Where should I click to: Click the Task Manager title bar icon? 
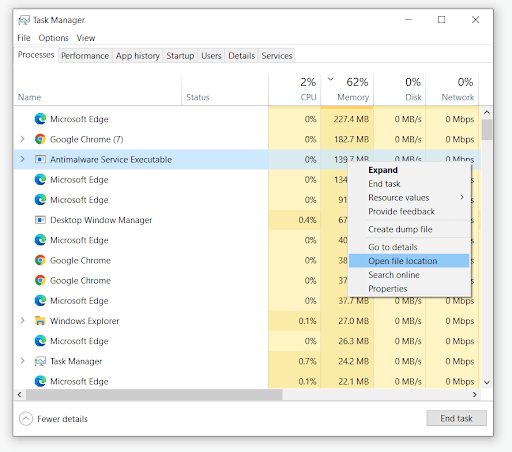point(24,20)
